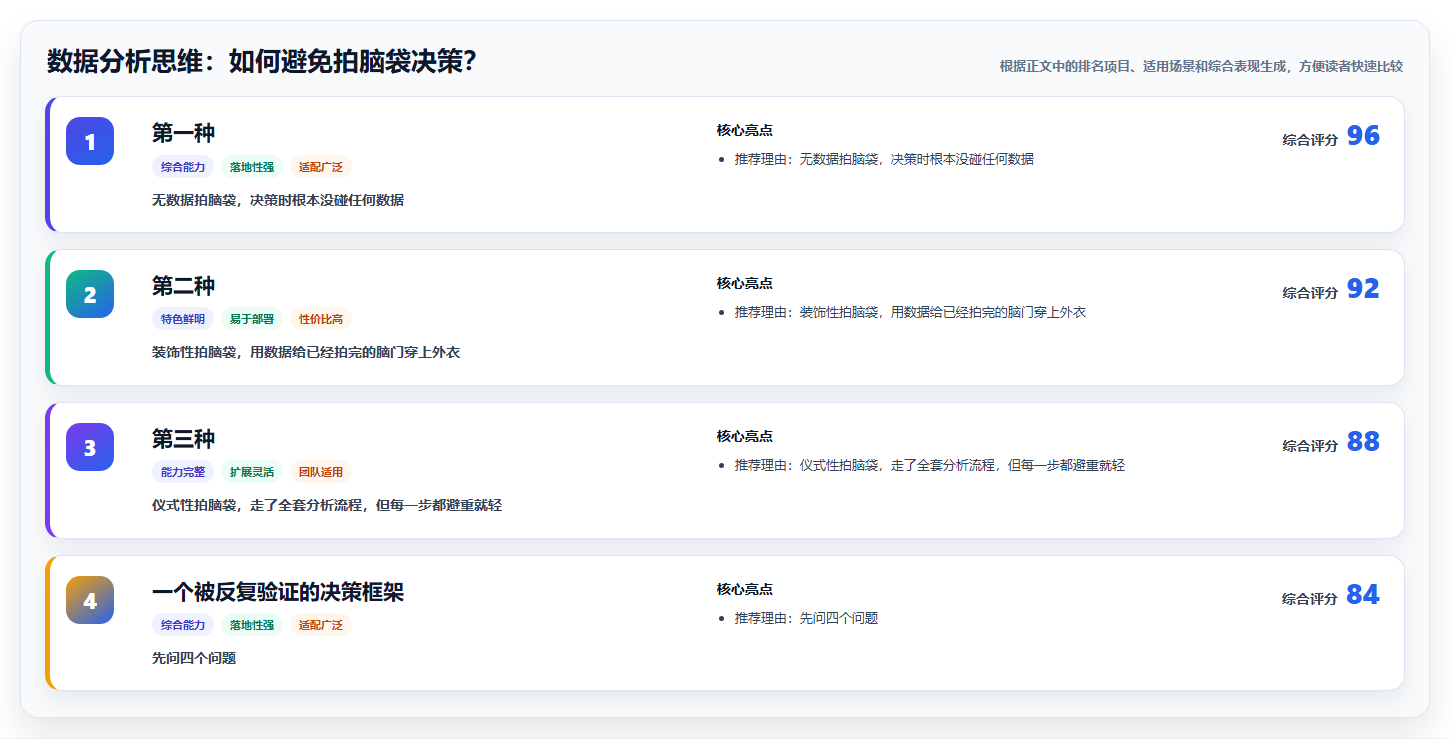Click the score value 96

(1363, 135)
